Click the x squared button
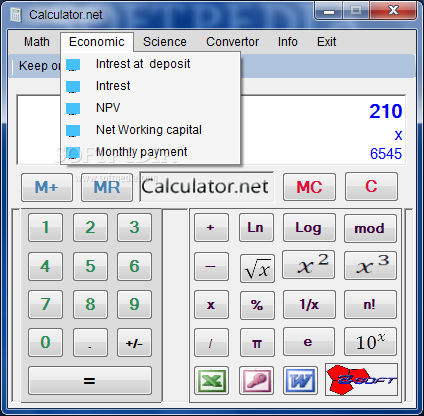The image size is (424, 416). point(308,265)
